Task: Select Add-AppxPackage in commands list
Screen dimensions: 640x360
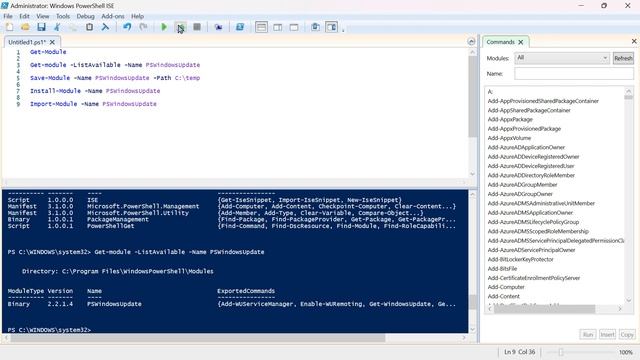Action: pyautogui.click(x=510, y=119)
